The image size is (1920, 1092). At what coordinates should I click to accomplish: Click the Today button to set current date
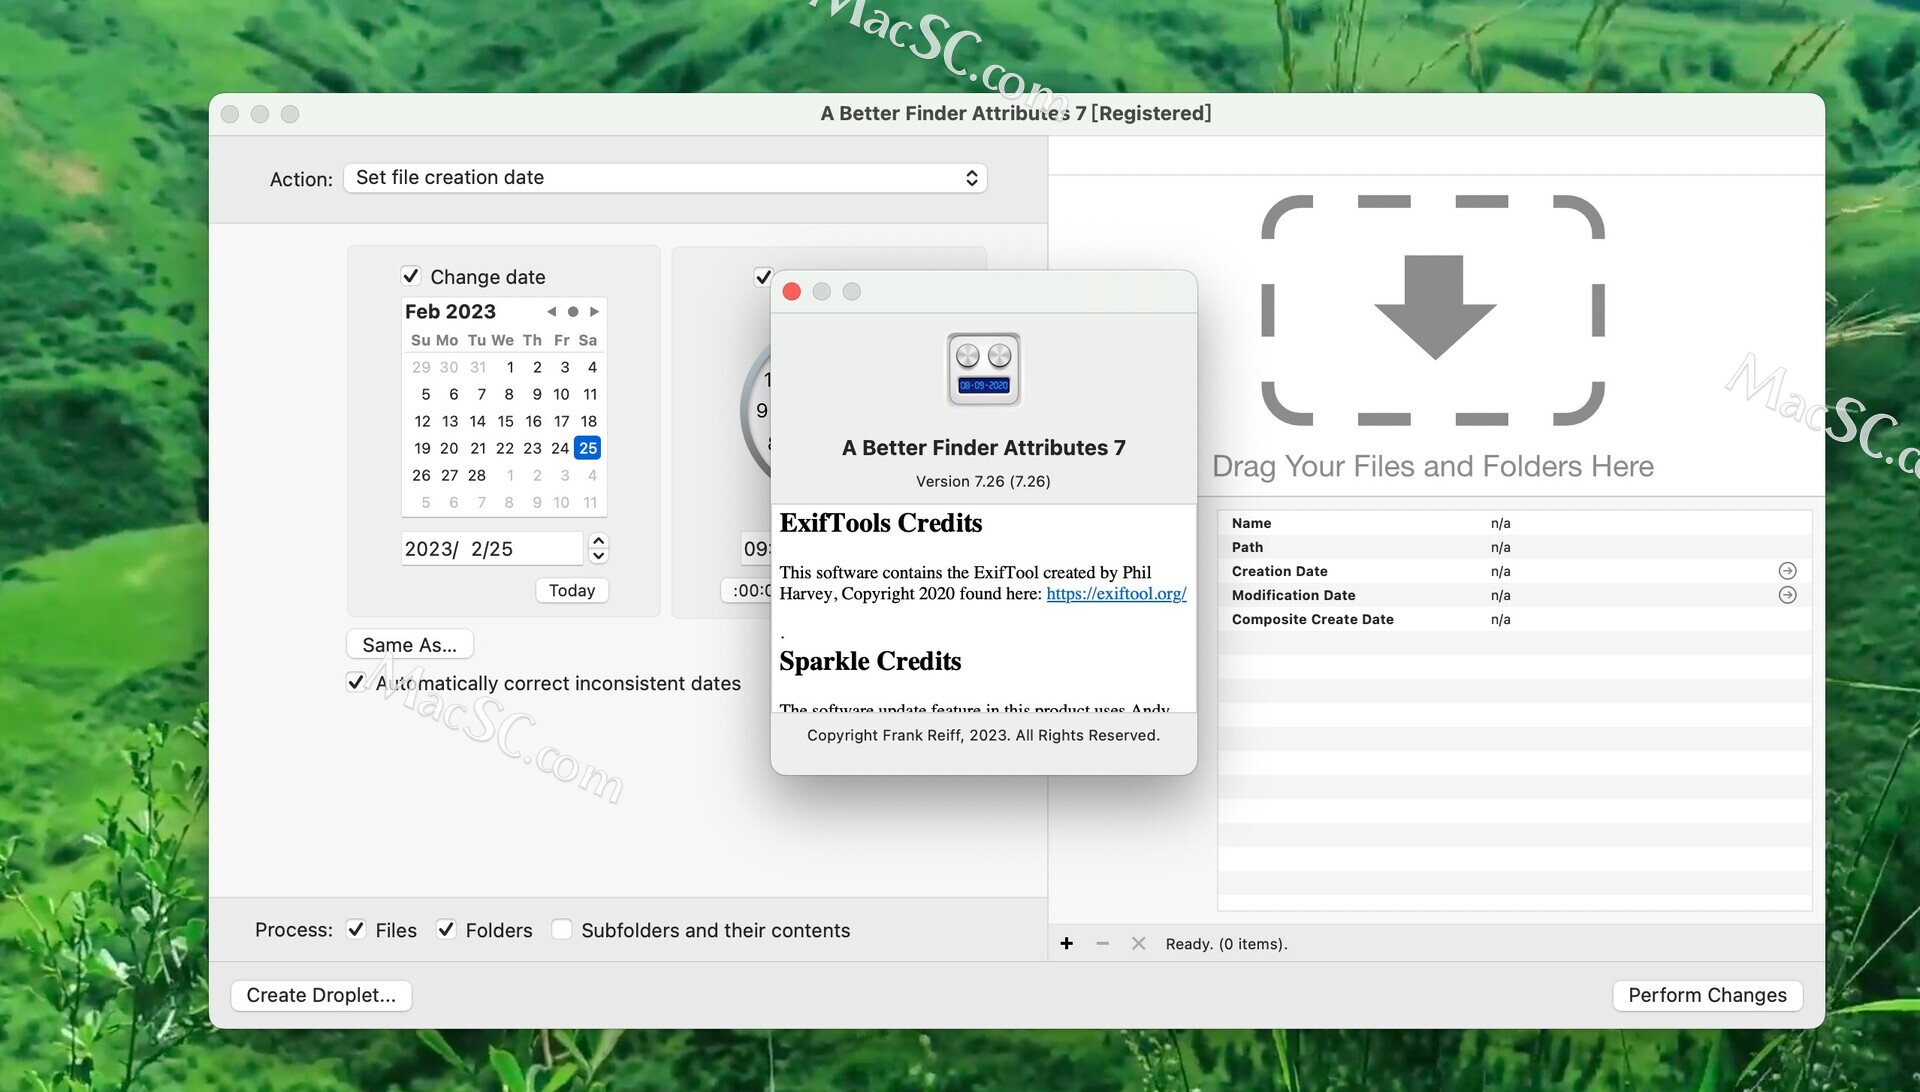pyautogui.click(x=572, y=590)
